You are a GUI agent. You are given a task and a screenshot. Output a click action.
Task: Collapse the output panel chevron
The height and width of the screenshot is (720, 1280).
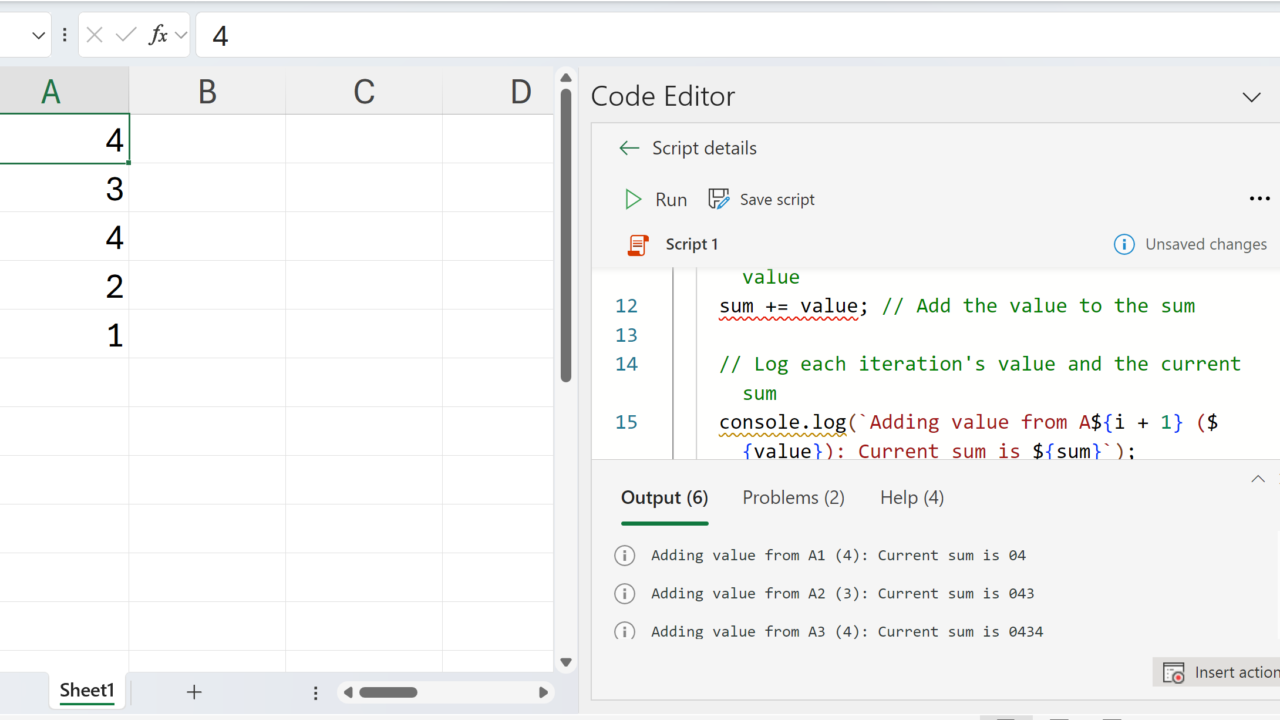[1258, 479]
